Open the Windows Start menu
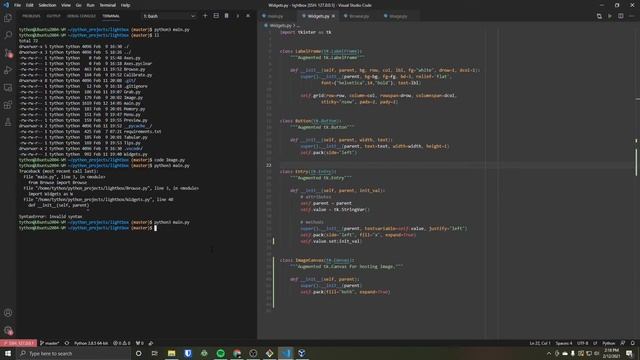 tap(8, 353)
